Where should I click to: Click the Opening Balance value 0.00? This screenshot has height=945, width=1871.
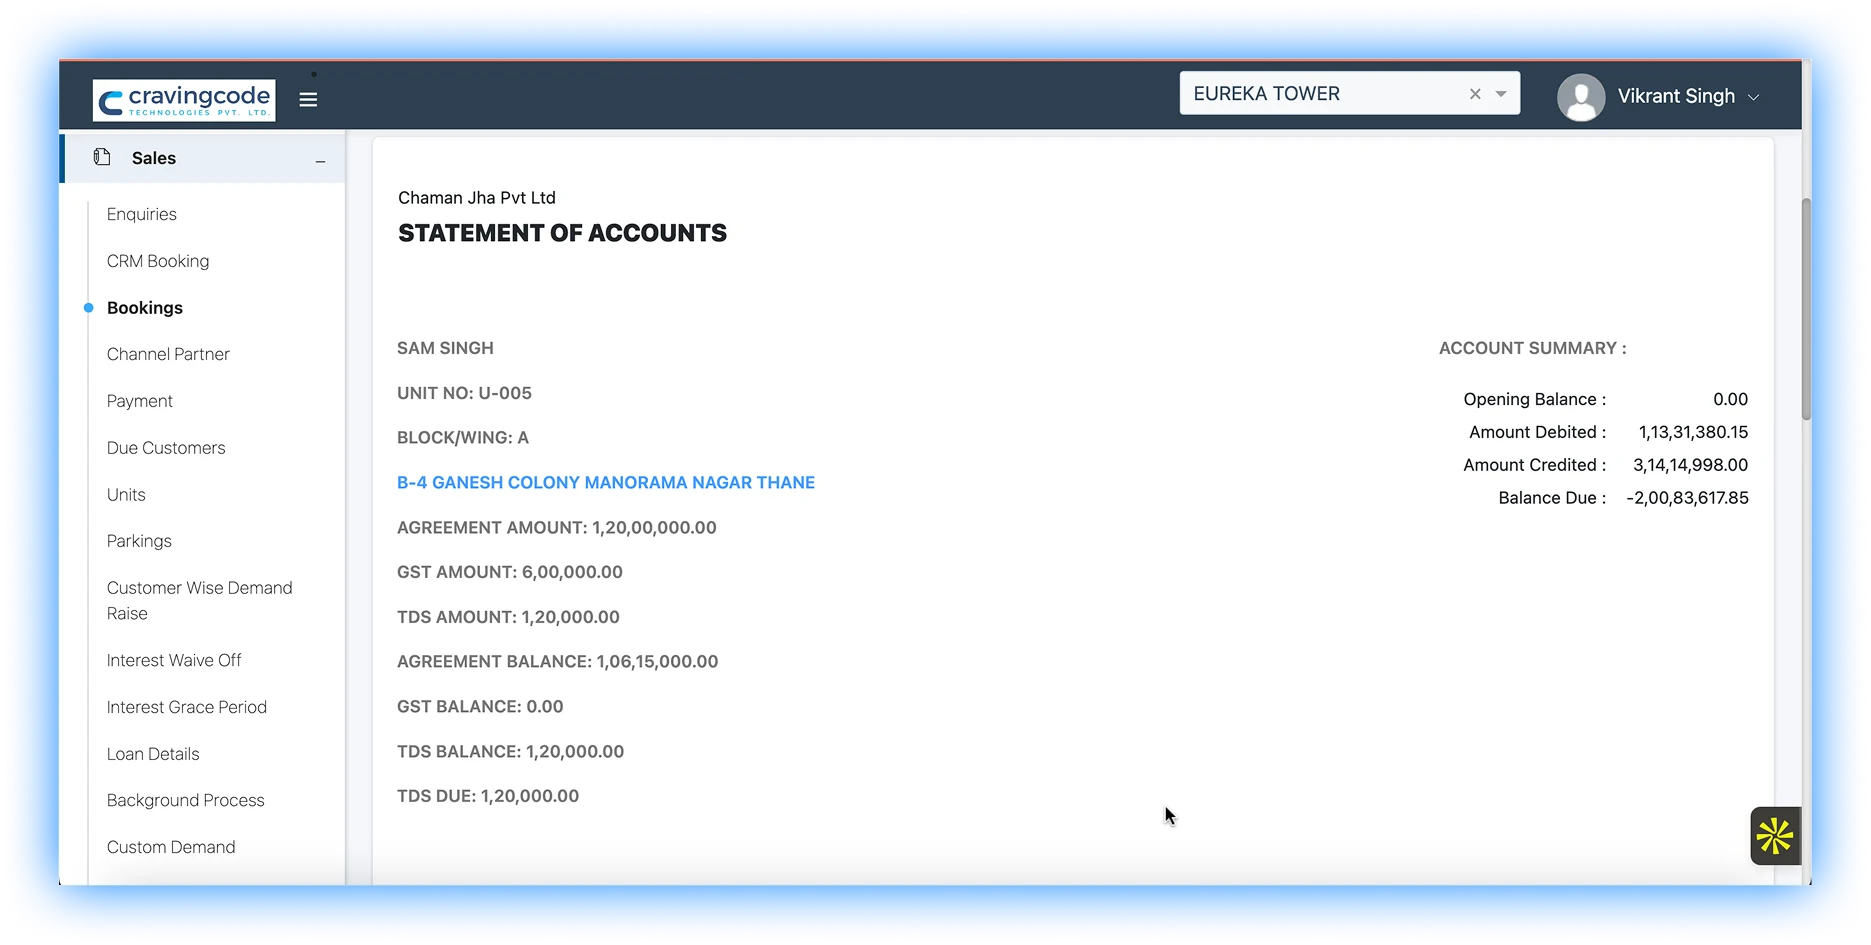click(1730, 399)
